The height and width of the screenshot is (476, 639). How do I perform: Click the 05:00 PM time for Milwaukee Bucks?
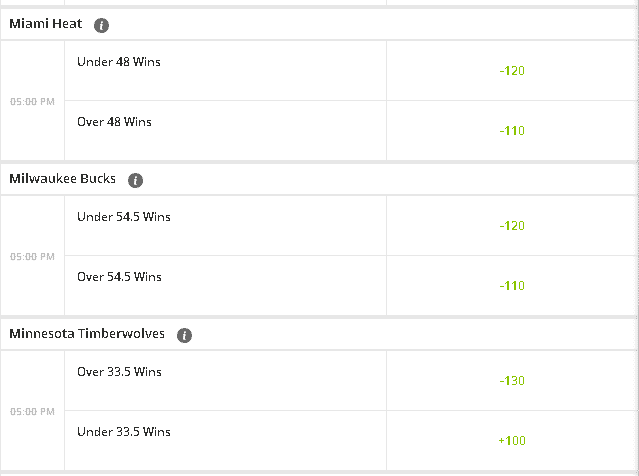click(x=32, y=256)
